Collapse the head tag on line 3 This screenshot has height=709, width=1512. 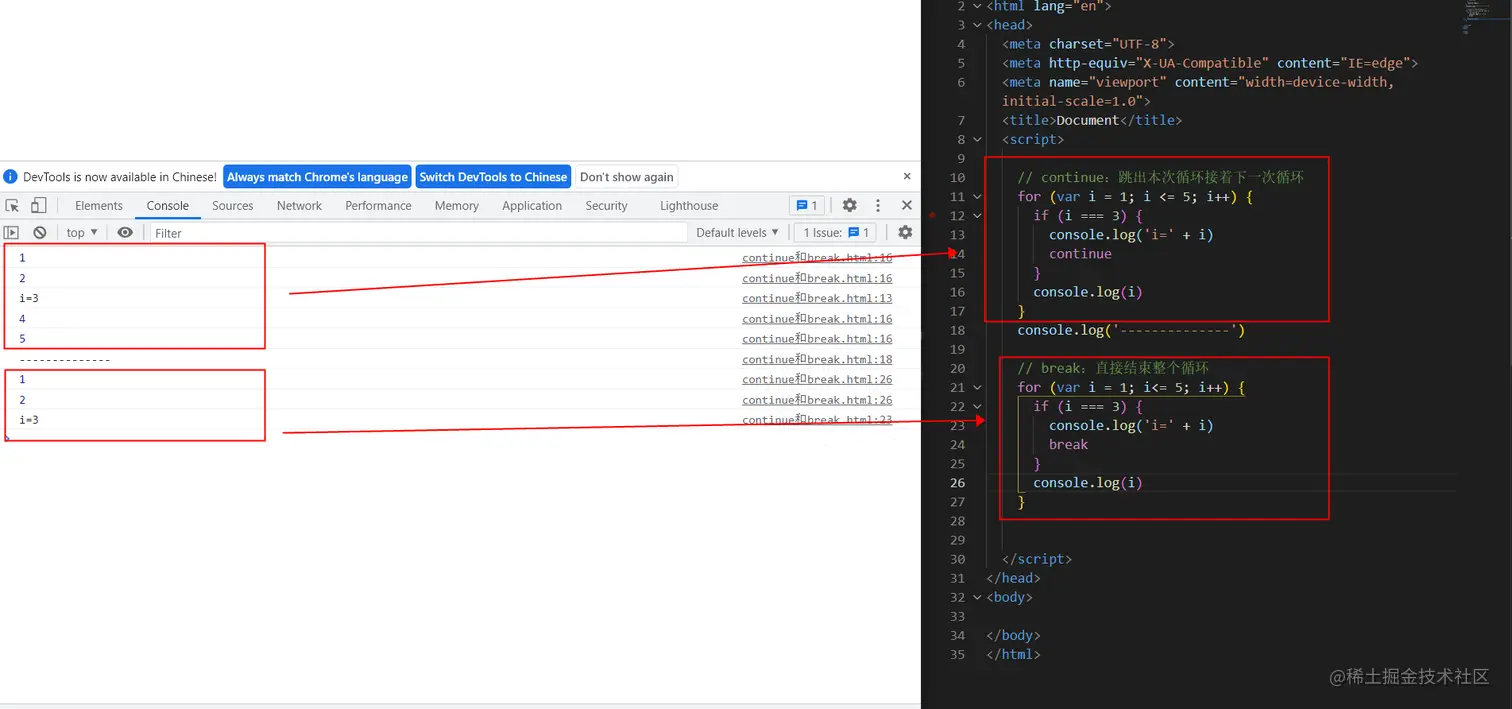(x=978, y=25)
